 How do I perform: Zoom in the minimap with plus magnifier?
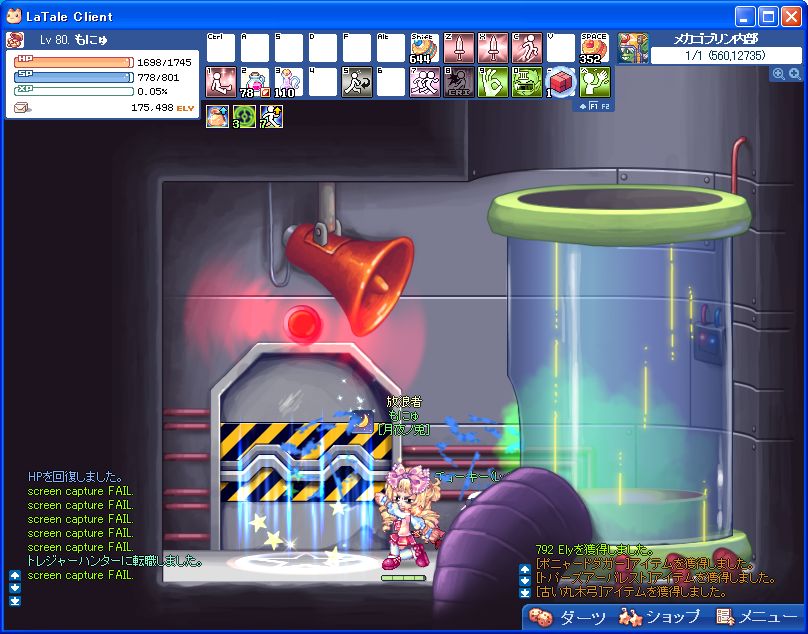pos(778,74)
